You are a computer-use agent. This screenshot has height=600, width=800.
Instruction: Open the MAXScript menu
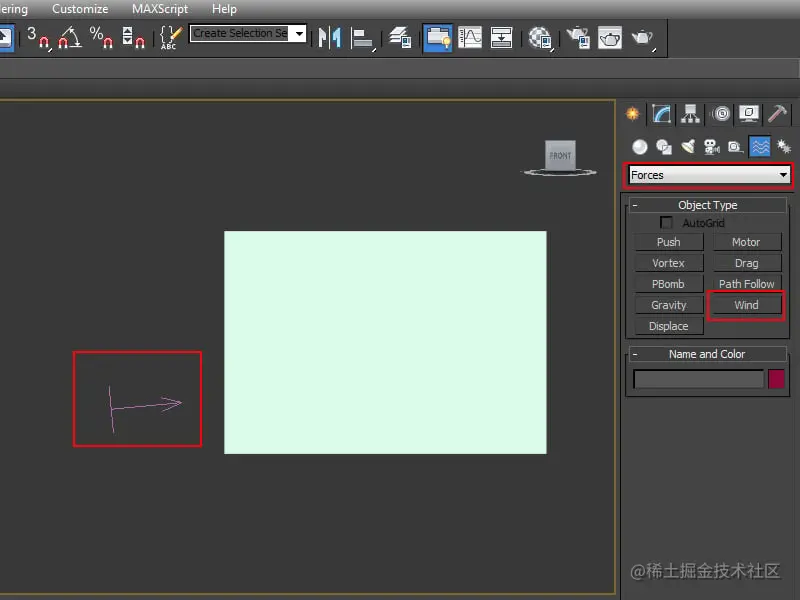(x=160, y=9)
